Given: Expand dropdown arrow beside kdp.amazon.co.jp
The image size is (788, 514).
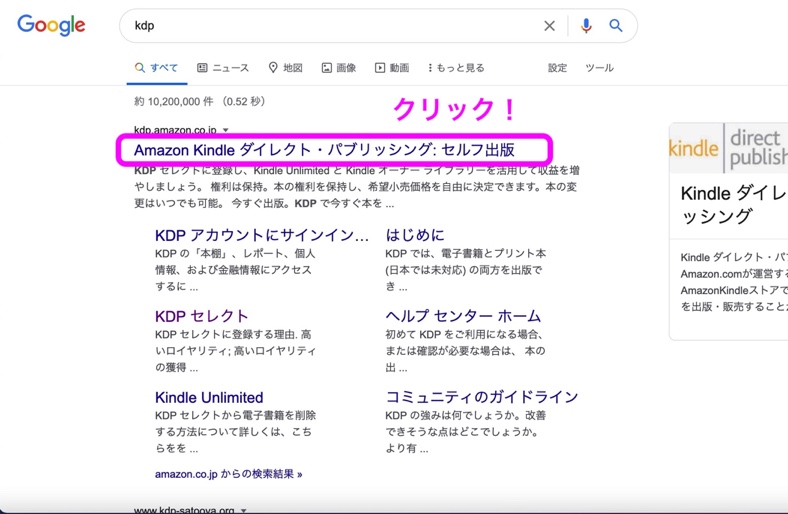Looking at the screenshot, I should click(x=226, y=130).
